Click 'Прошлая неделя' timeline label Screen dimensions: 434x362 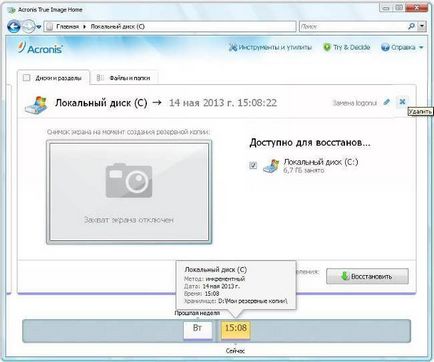click(197, 313)
